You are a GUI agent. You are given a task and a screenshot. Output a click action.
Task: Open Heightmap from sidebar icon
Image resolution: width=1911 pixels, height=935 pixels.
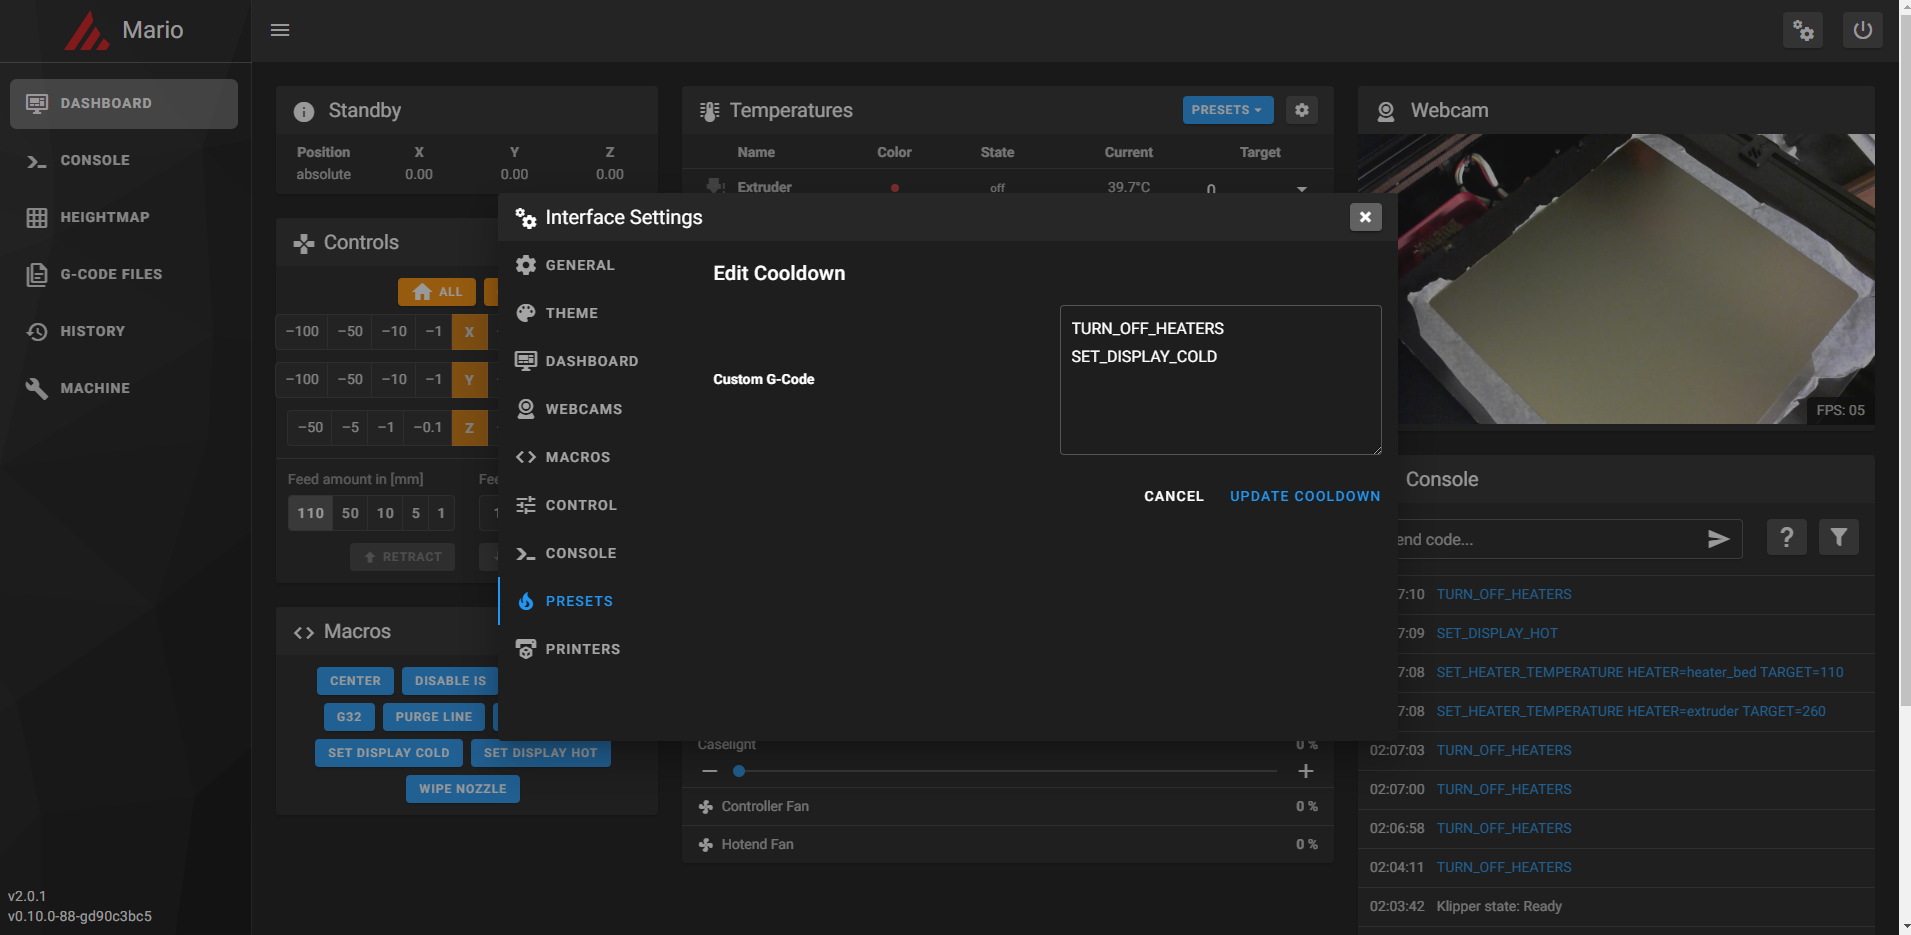[x=38, y=217]
